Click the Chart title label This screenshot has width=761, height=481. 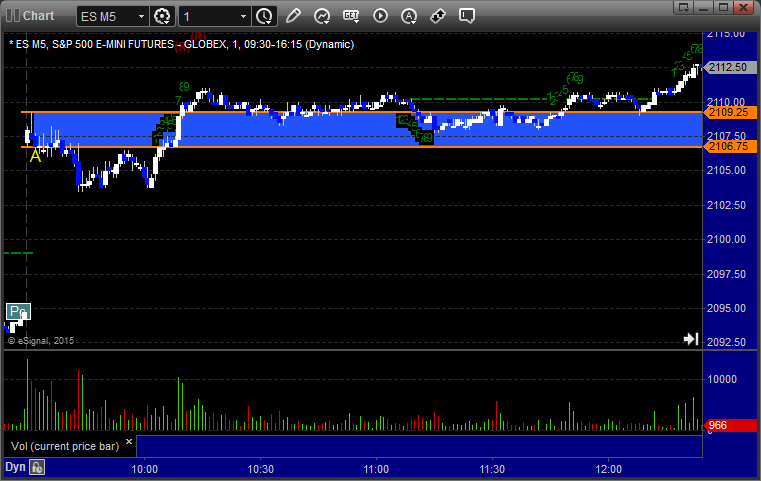38,16
